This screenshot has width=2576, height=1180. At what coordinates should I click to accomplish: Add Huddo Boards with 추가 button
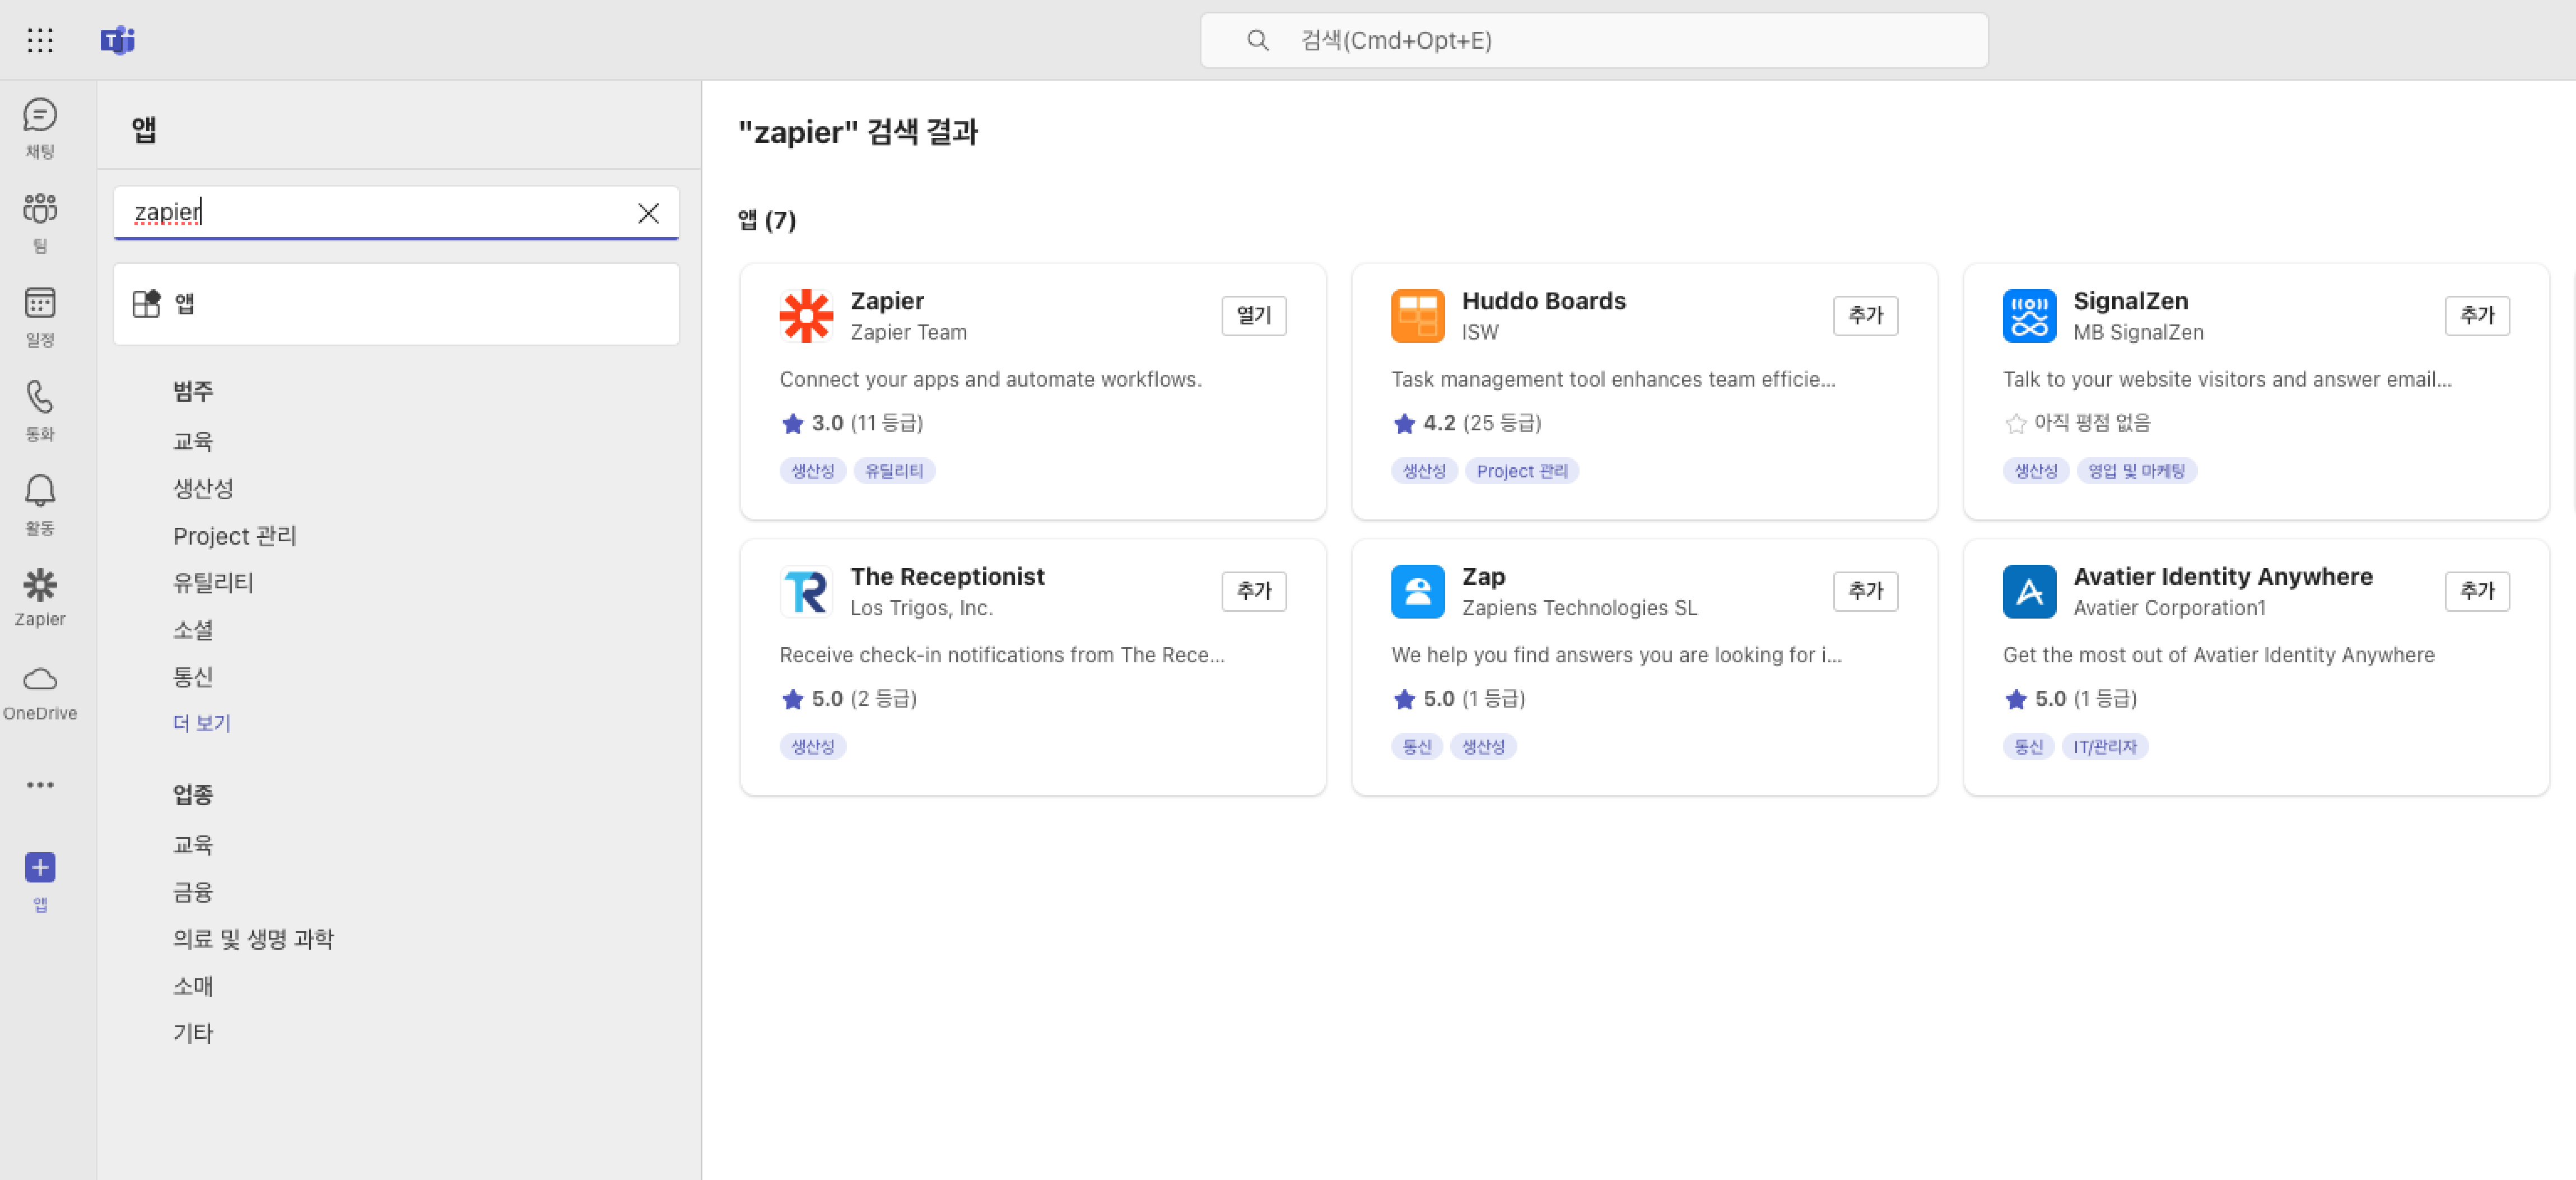[x=1864, y=316]
